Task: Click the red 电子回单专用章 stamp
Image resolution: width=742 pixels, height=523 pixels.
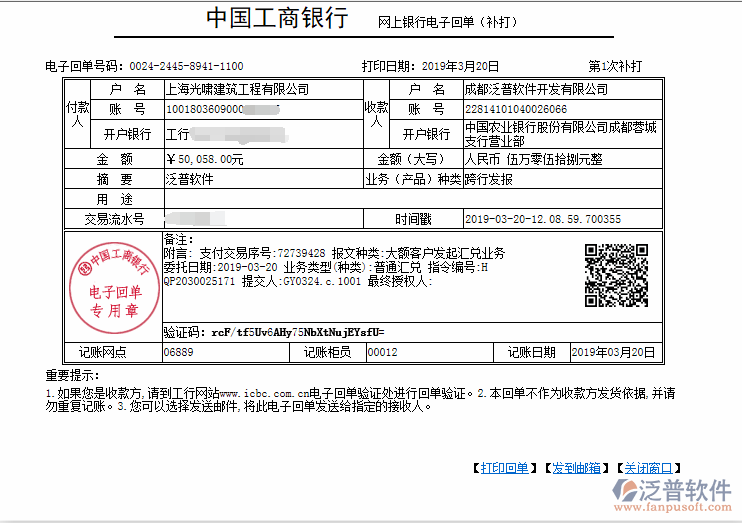Action: [x=114, y=287]
